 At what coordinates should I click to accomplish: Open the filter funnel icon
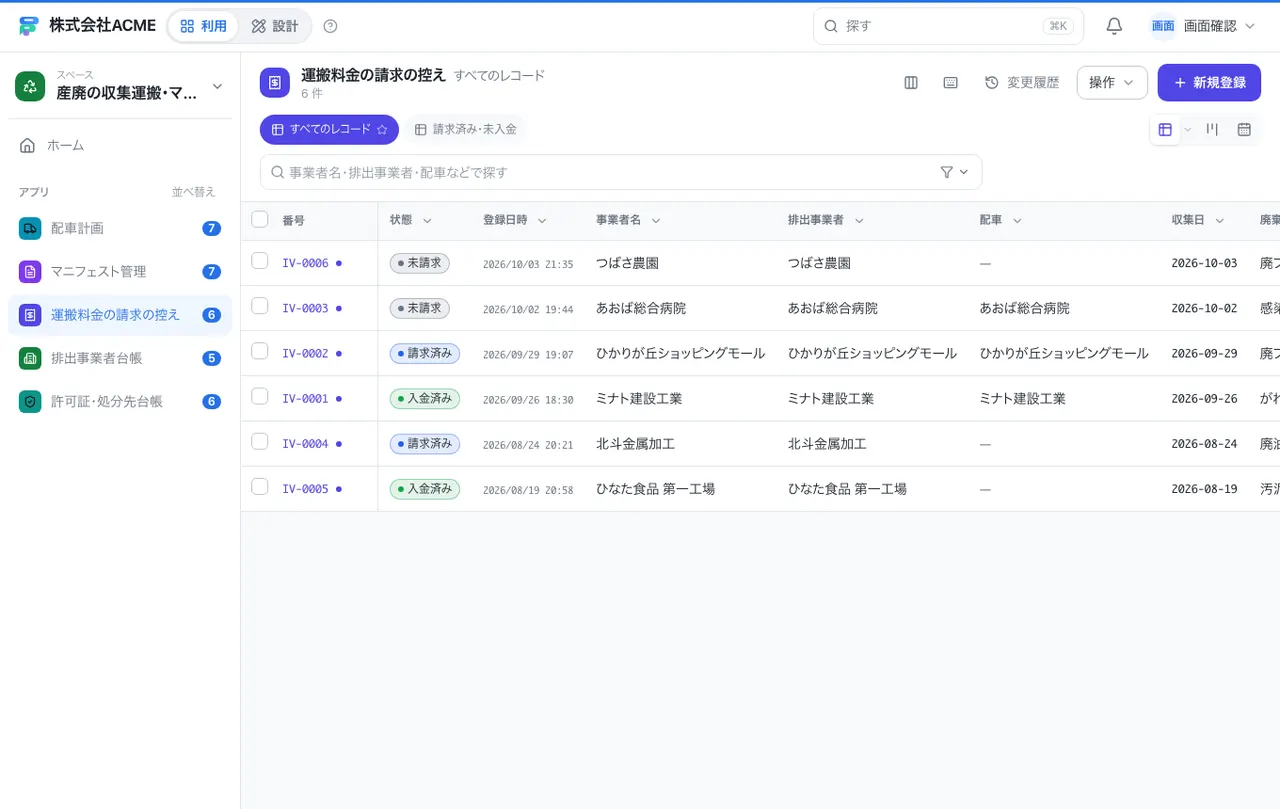click(x=947, y=172)
